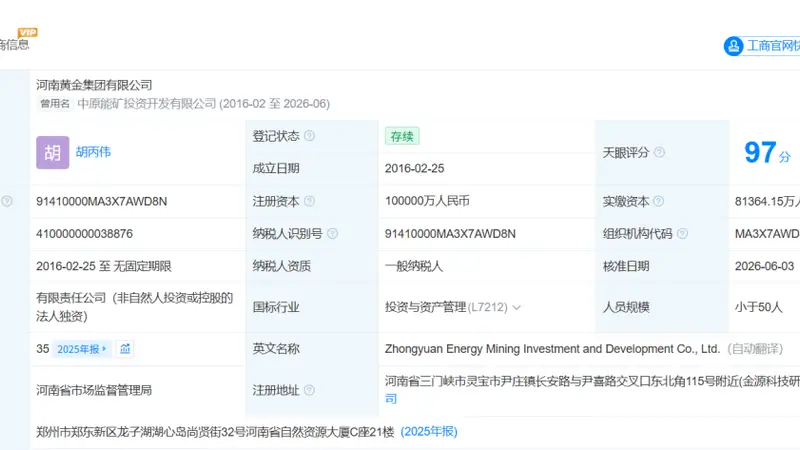
Task: Select the 一般纳税人 value
Action: [414, 266]
